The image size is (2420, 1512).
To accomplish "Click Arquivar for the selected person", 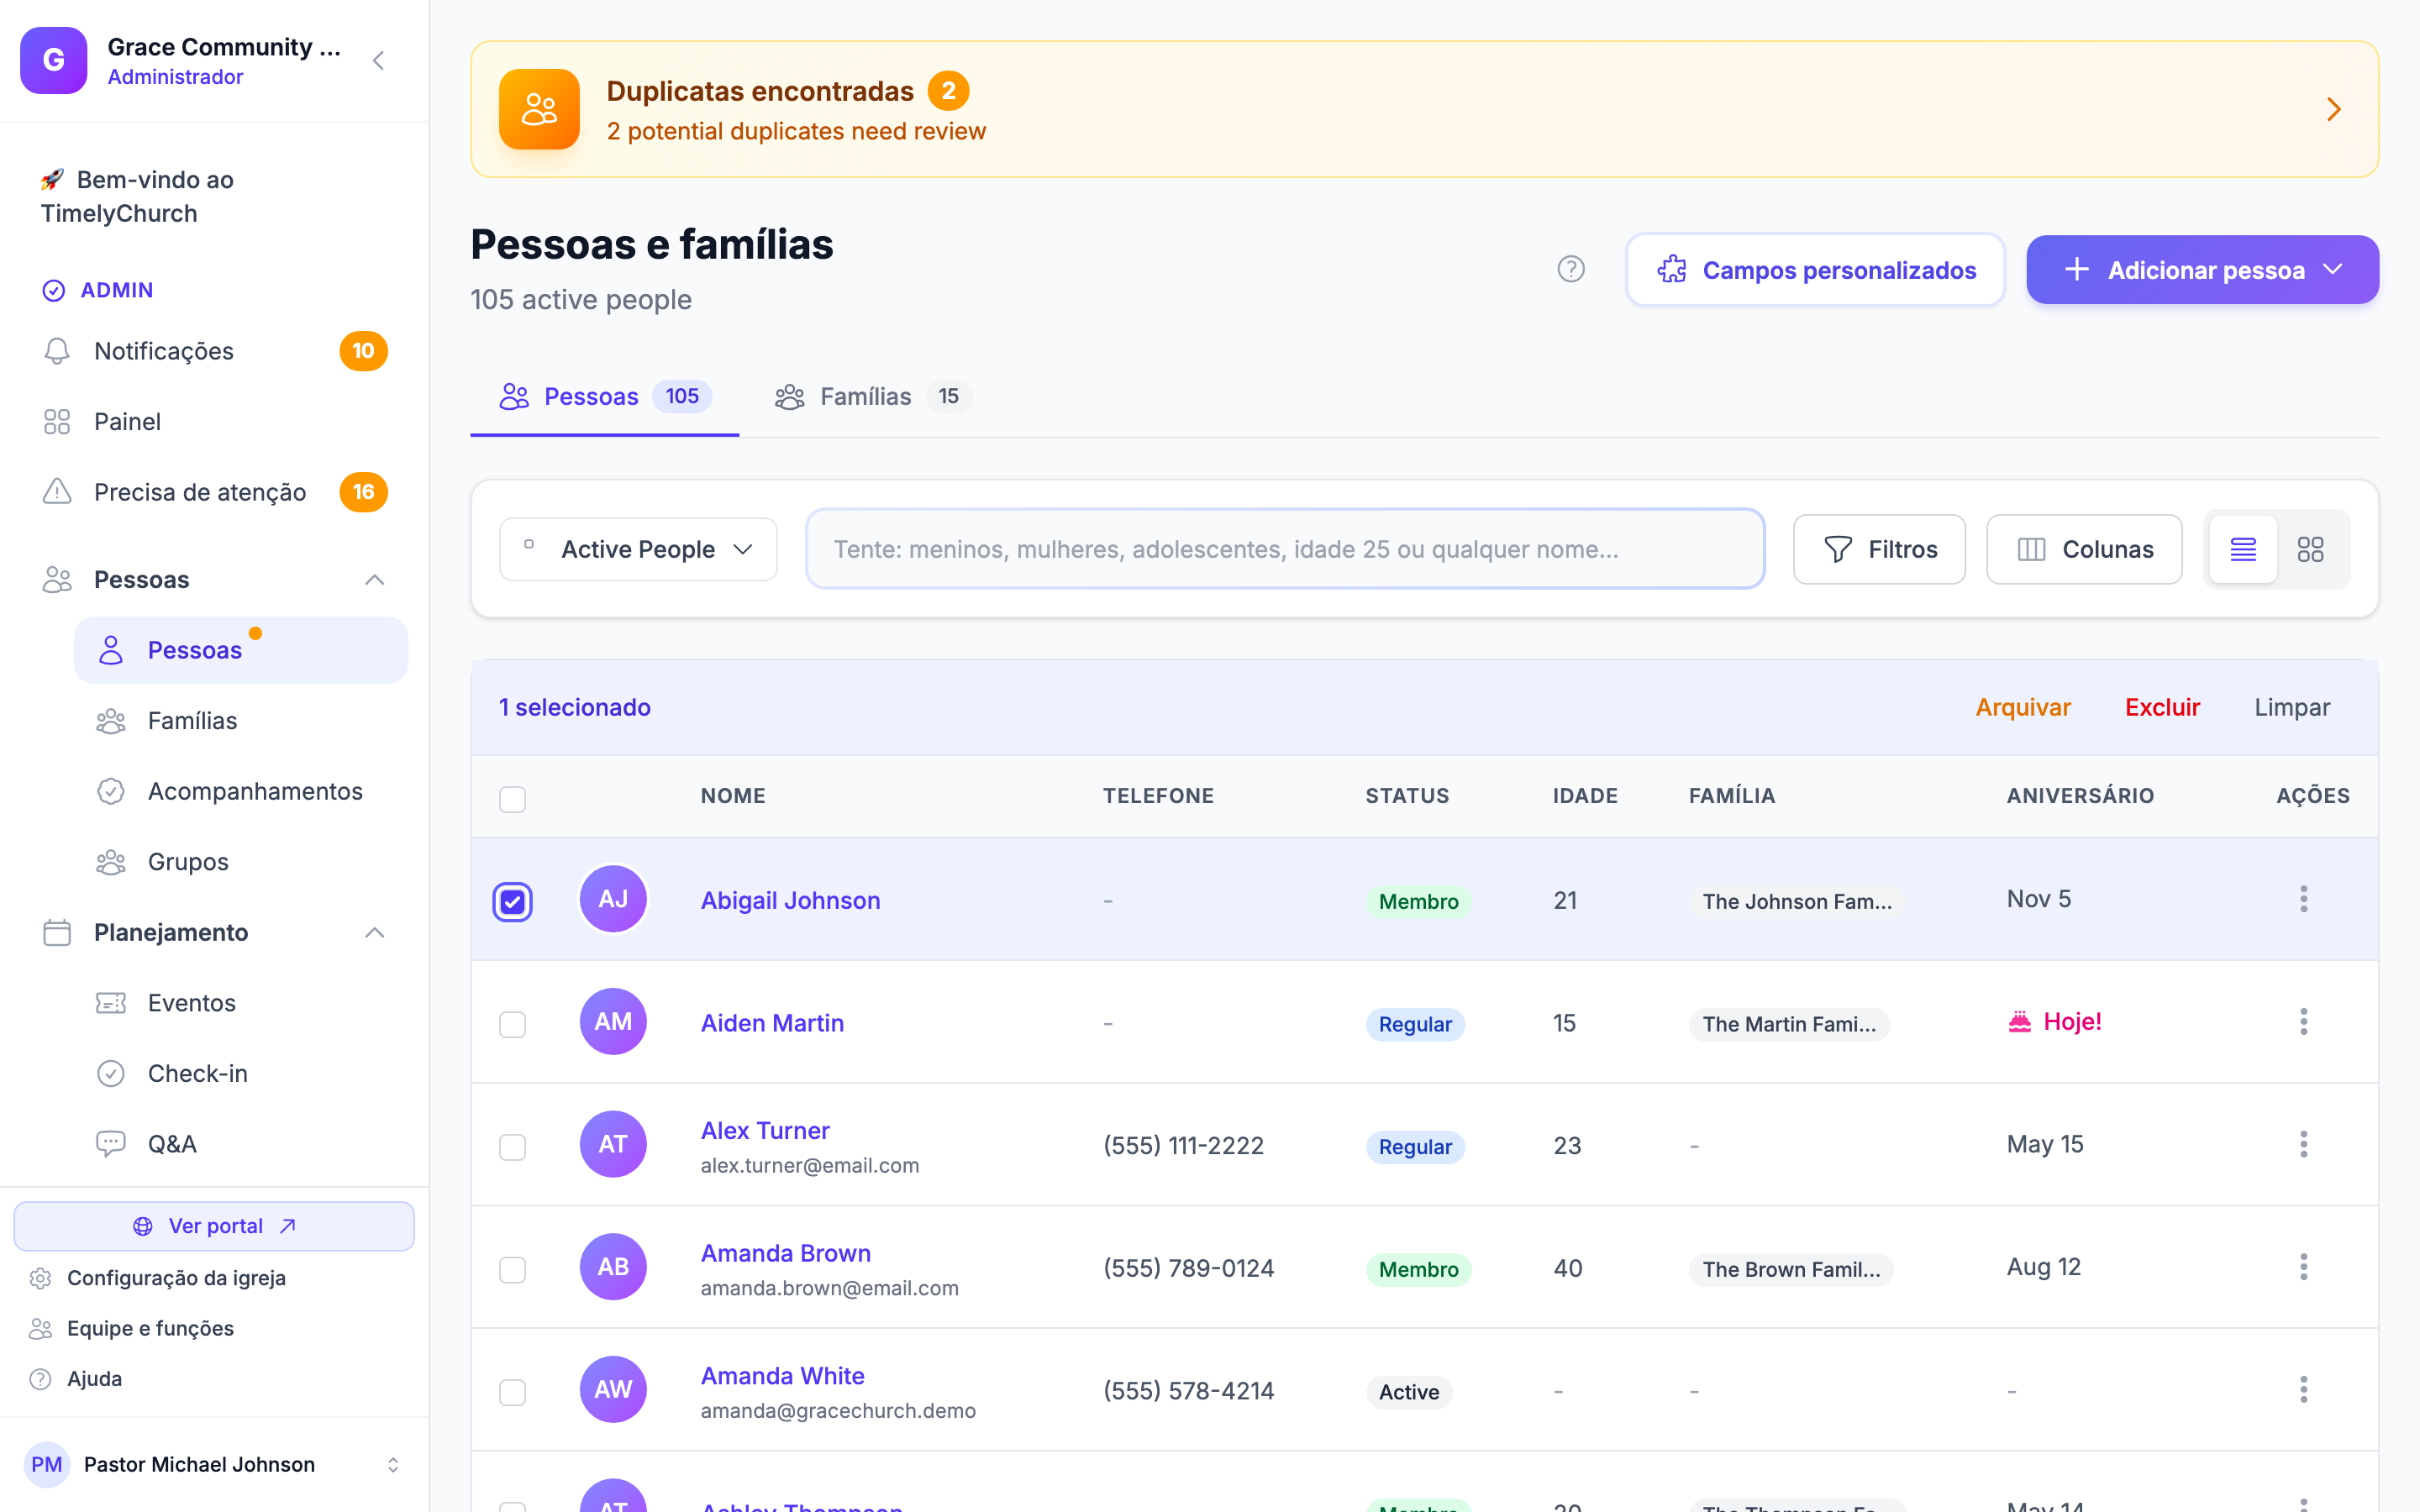I will 2022,707.
